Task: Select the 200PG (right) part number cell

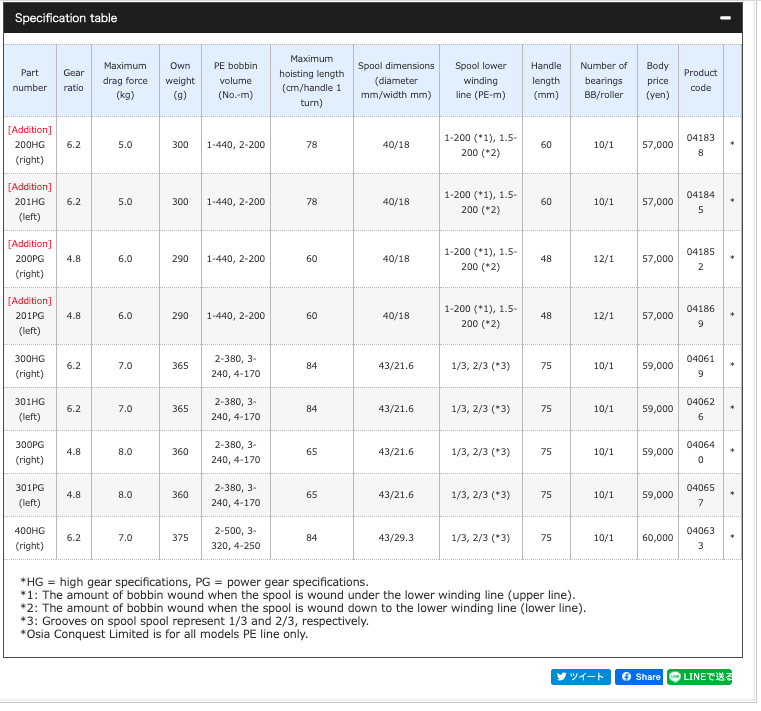Action: coord(30,258)
